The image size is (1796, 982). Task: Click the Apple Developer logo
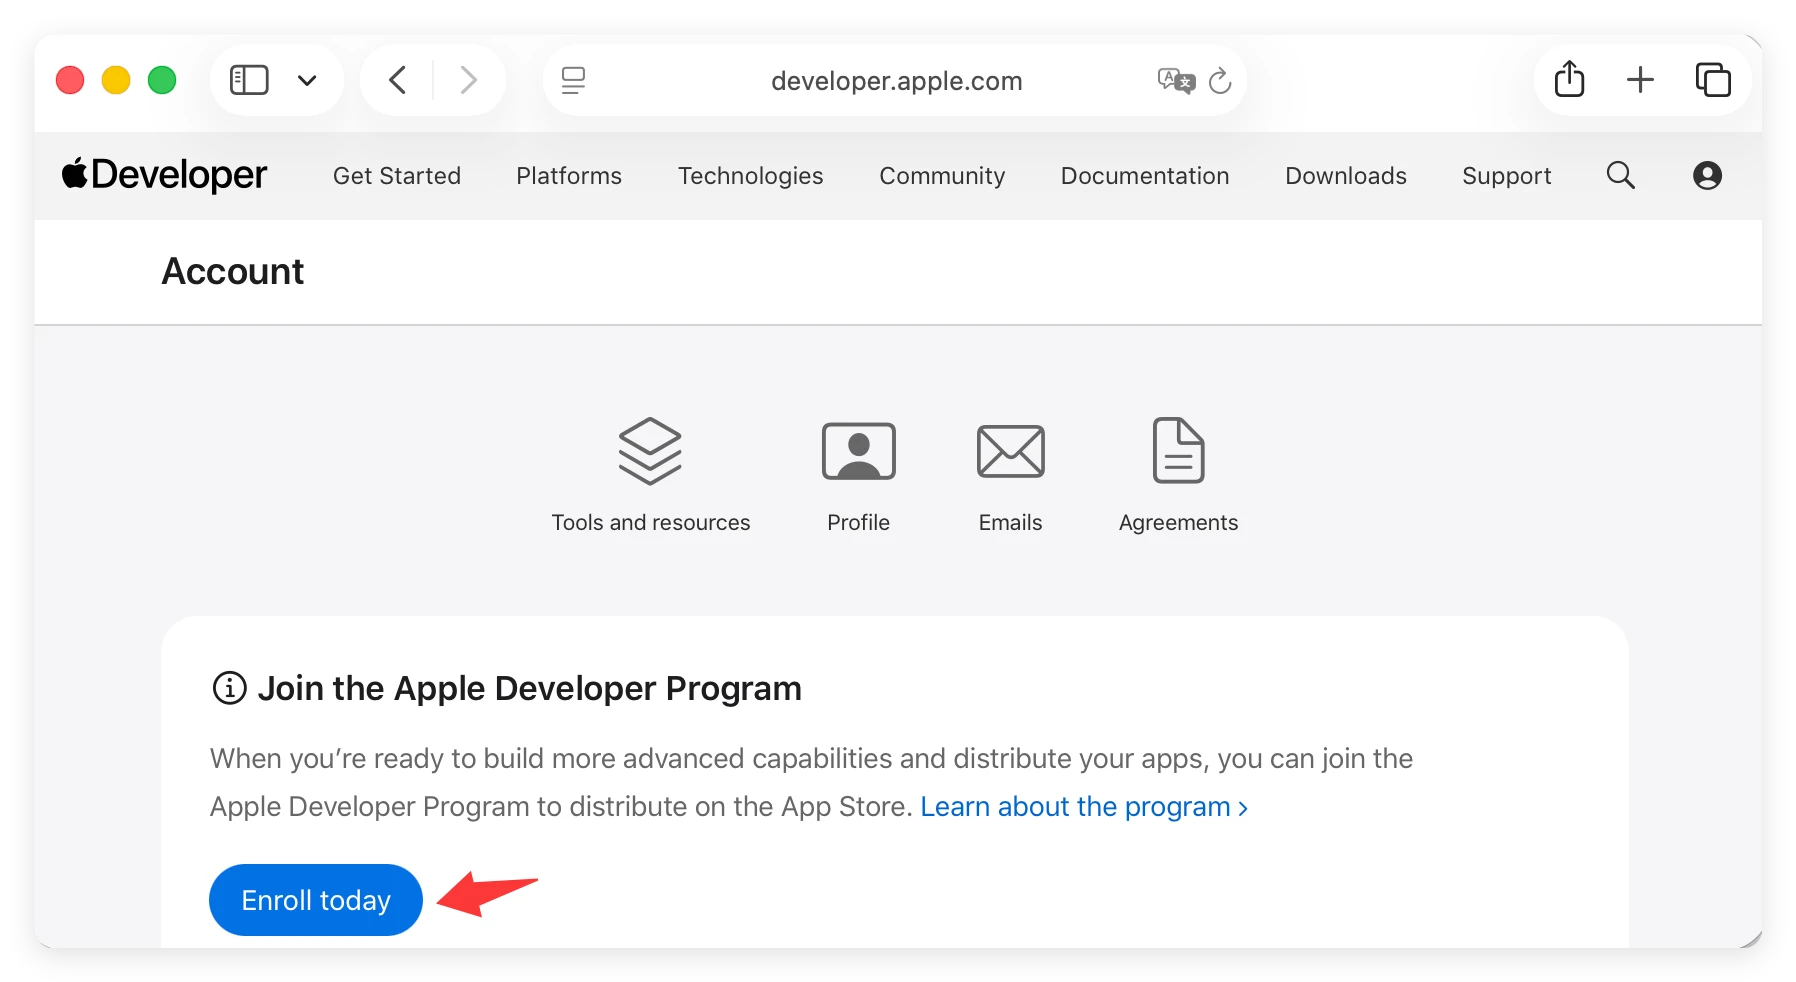[165, 175]
